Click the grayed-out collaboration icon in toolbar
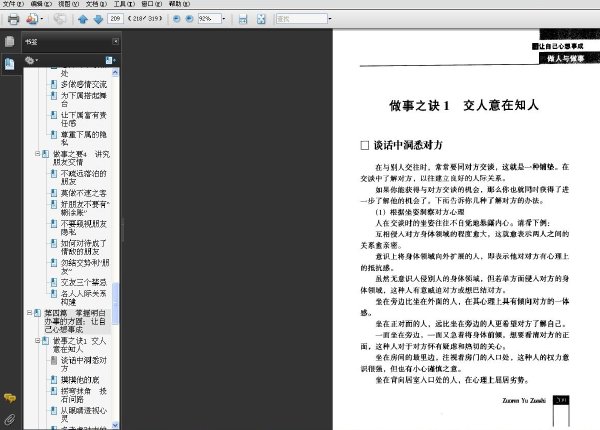600x430 pixels. [59, 19]
